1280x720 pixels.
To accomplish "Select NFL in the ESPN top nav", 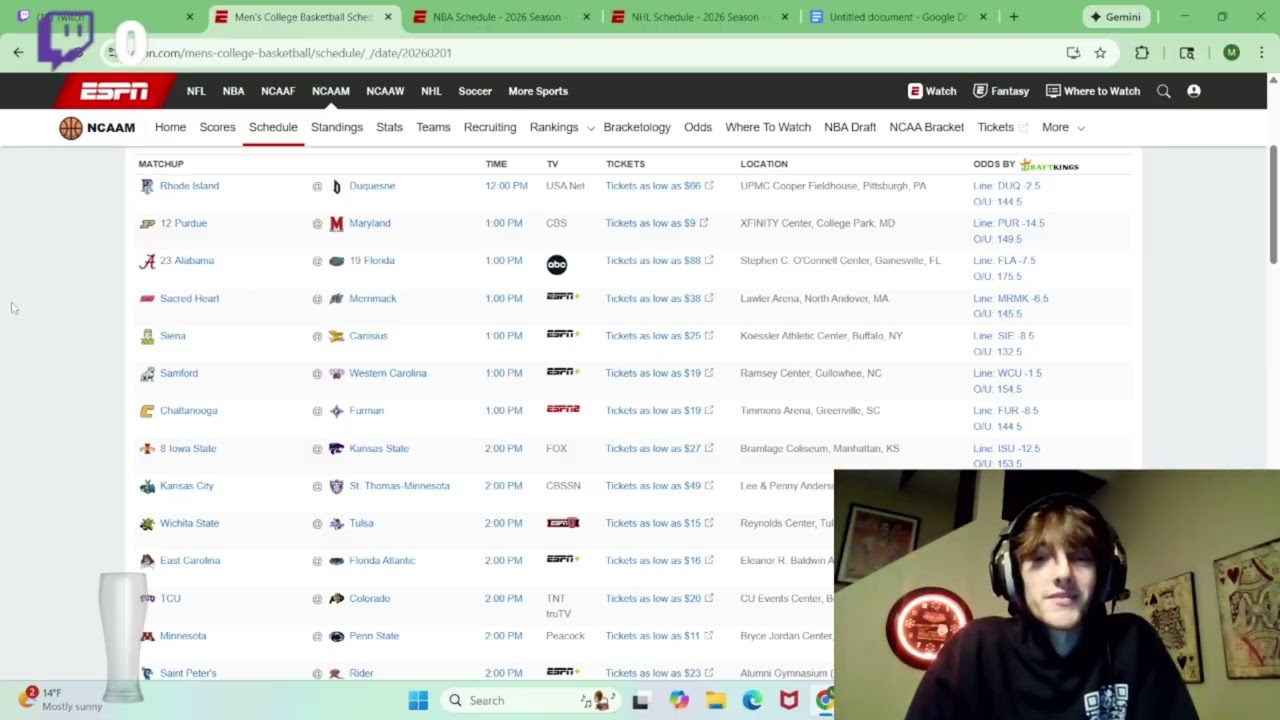I will click(196, 91).
